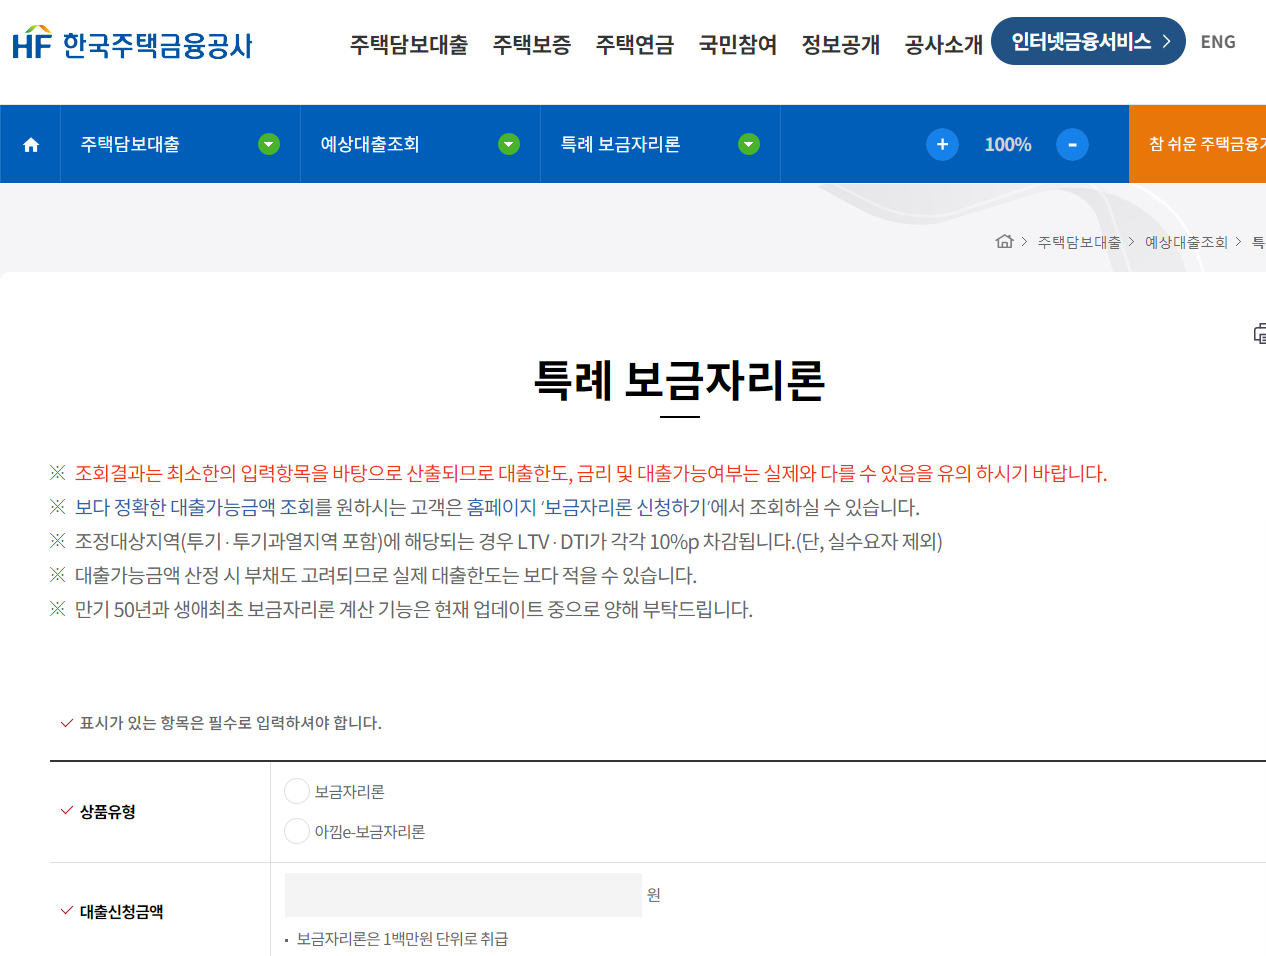Image resolution: width=1266 pixels, height=956 pixels.
Task: Expand the 예상대출조회 dropdown menu
Action: 509,144
